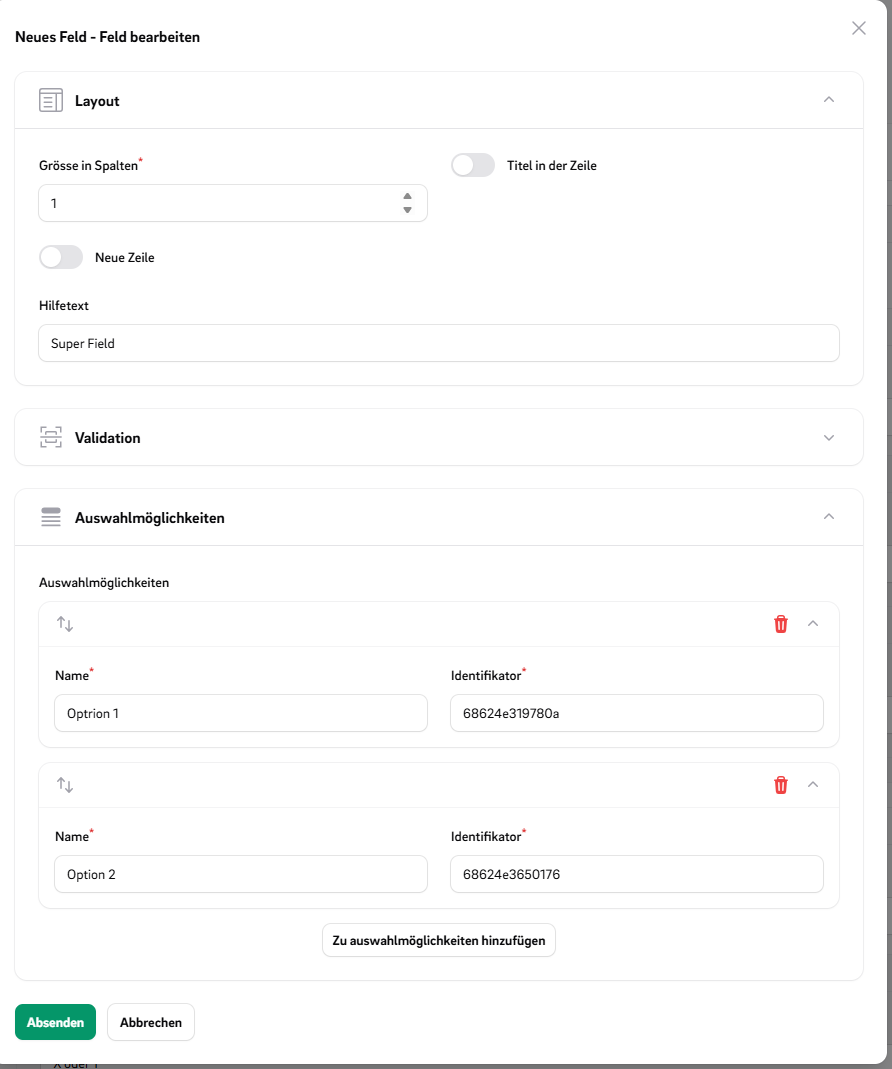892x1069 pixels.
Task: Collapse the Optrion 1 option card
Action: (813, 624)
